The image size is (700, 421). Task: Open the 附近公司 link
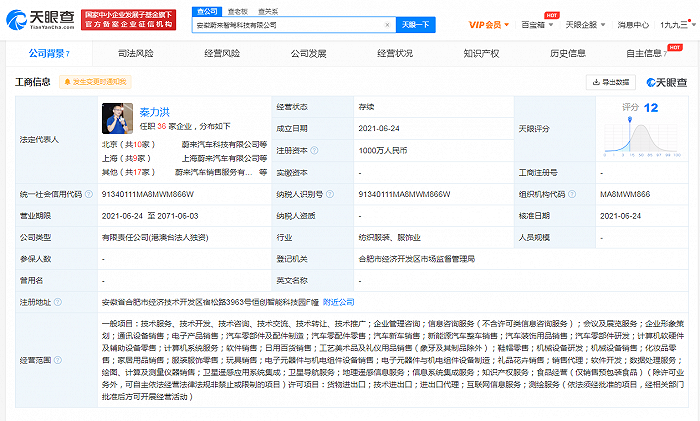[x=338, y=302]
